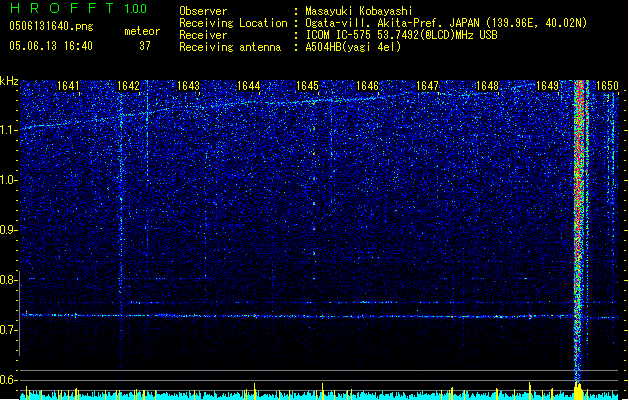Click the Receiver field label
The width and height of the screenshot is (629, 400).
[x=203, y=35]
